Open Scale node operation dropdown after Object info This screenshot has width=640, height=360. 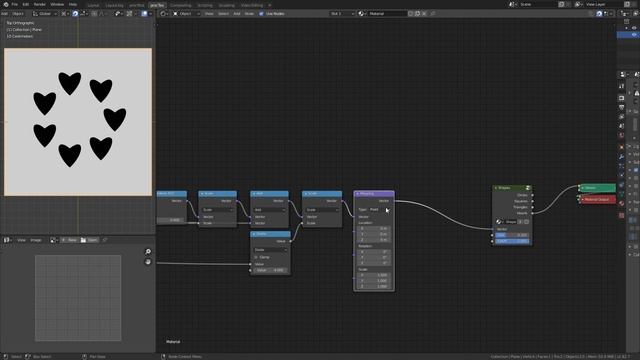218,209
